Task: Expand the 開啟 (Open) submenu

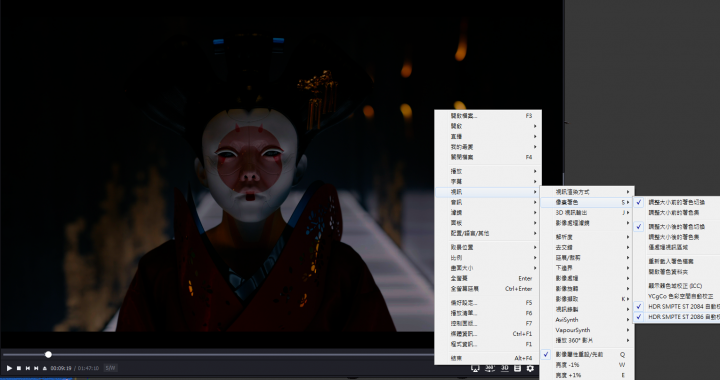Action: click(488, 126)
